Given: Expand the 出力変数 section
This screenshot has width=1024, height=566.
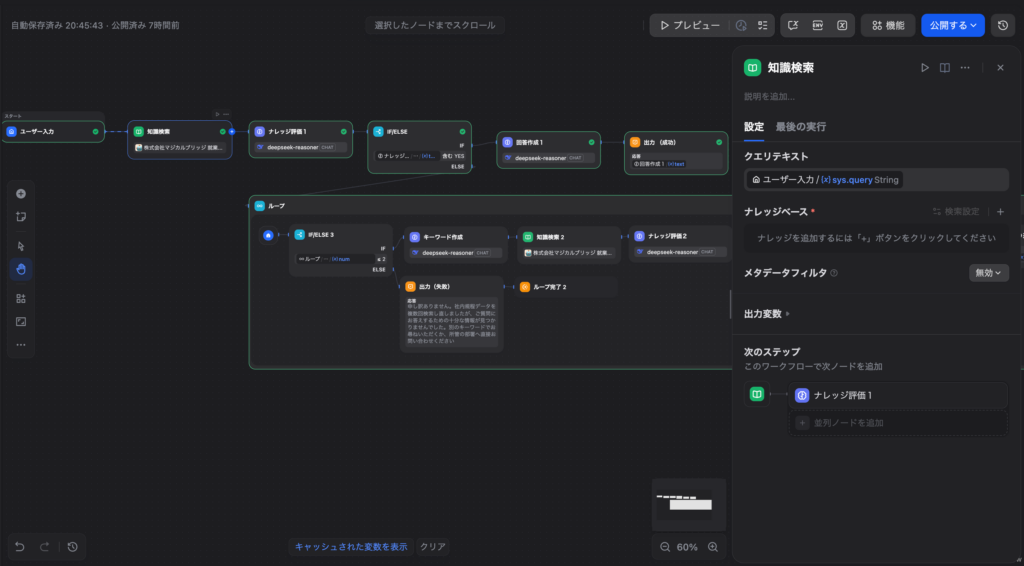Looking at the screenshot, I should [767, 314].
